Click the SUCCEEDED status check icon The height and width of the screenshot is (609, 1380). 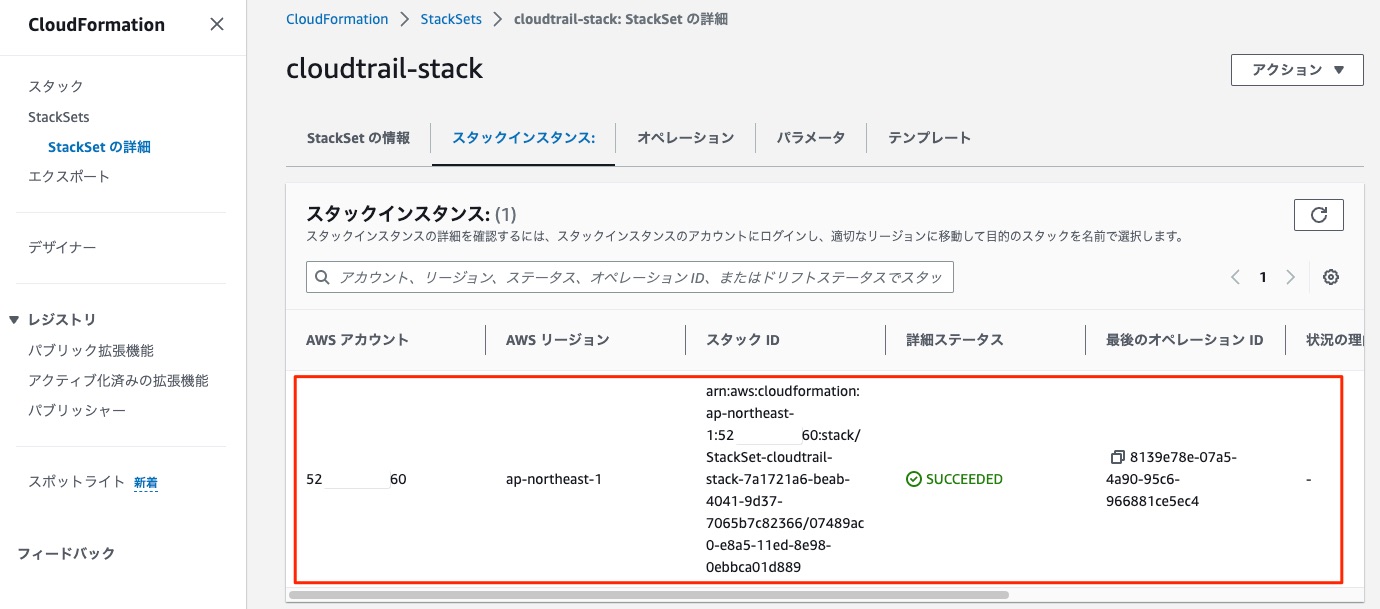coord(914,478)
